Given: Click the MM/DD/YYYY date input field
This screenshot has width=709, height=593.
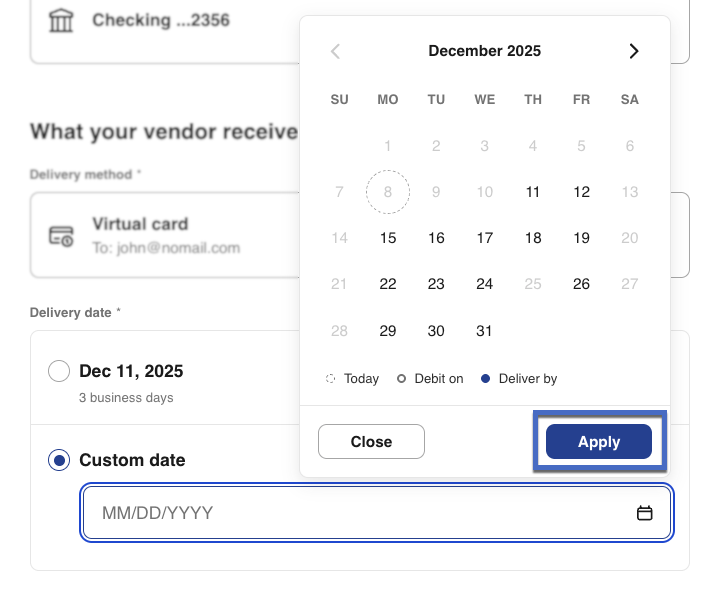Looking at the screenshot, I should 360,513.
